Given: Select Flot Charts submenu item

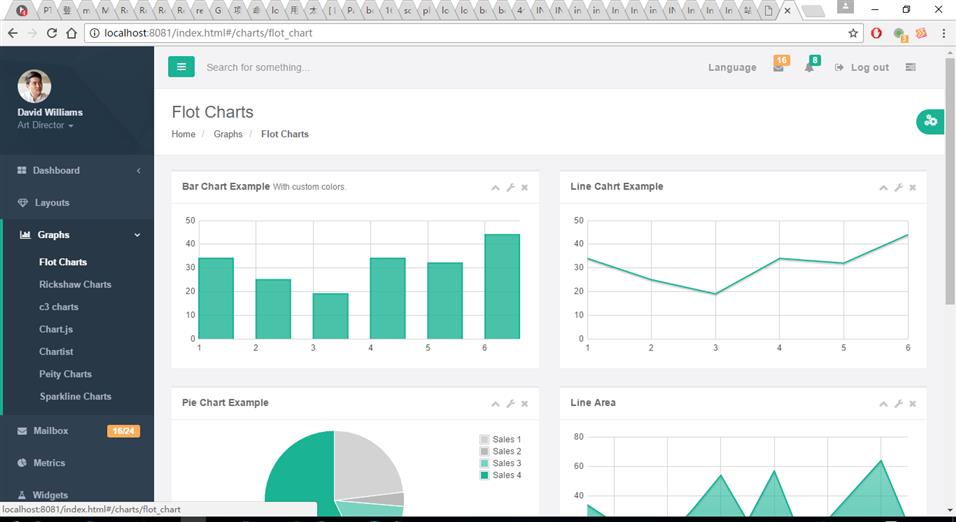Looking at the screenshot, I should 63,262.
